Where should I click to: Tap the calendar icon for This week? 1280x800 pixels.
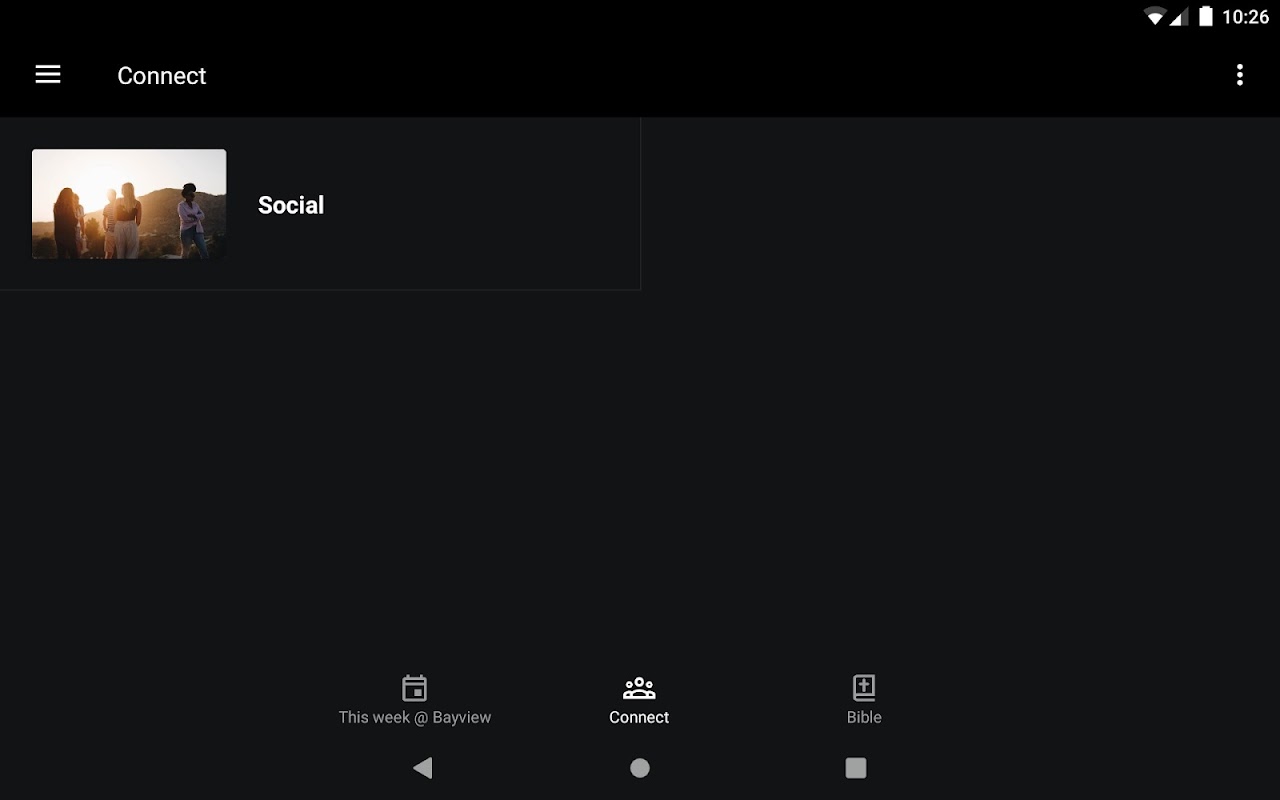point(414,688)
